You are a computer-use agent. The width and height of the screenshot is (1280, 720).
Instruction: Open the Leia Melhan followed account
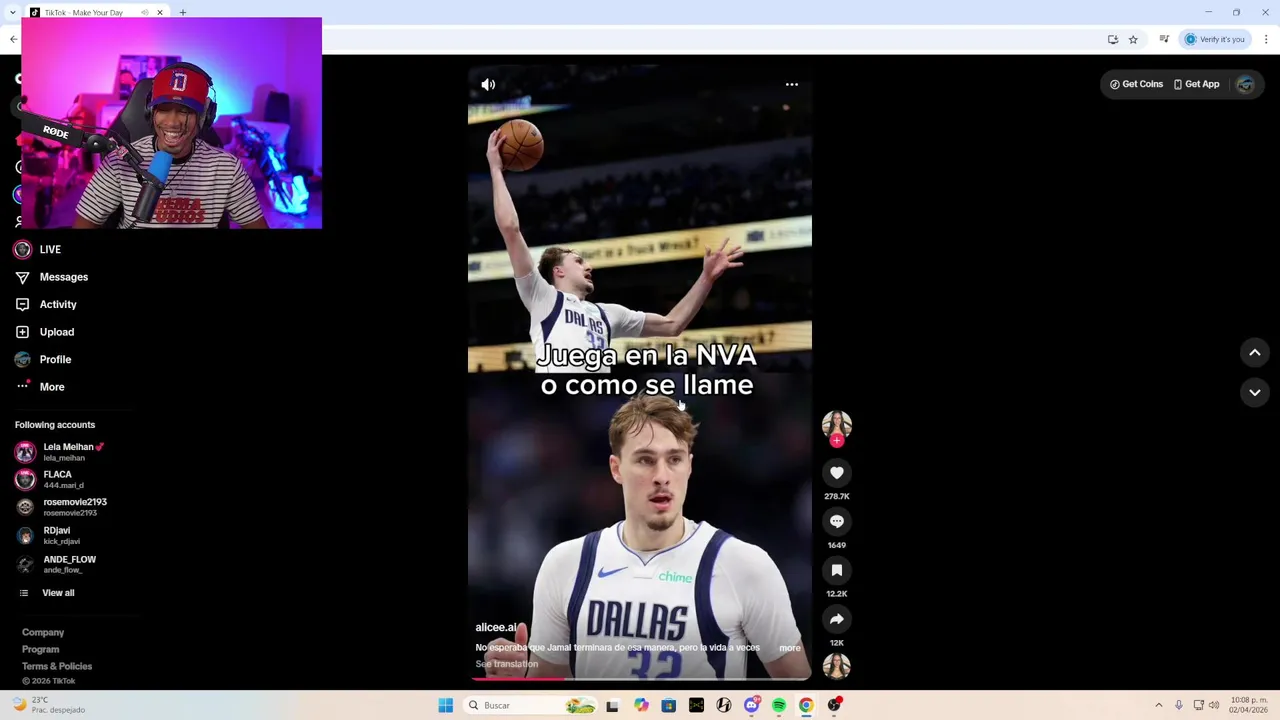pyautogui.click(x=60, y=452)
